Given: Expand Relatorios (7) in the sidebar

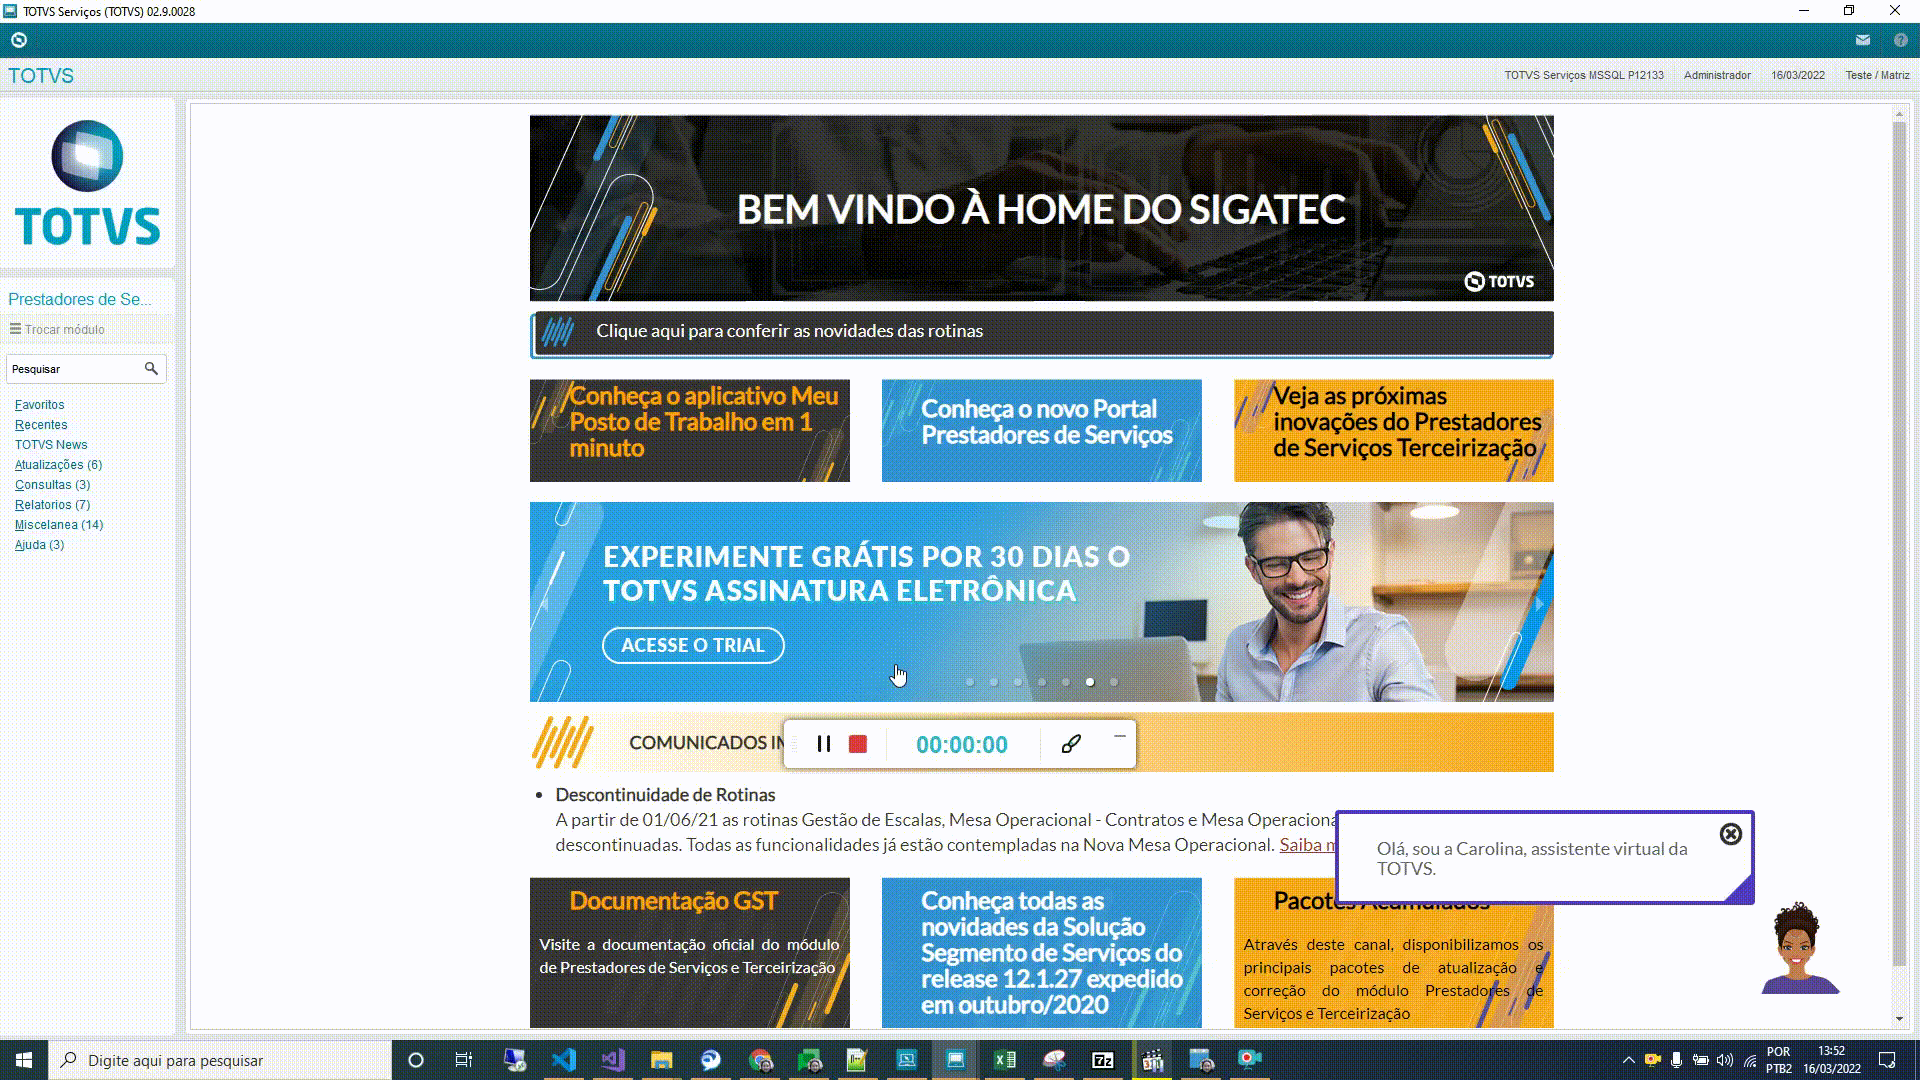Looking at the screenshot, I should tap(52, 505).
